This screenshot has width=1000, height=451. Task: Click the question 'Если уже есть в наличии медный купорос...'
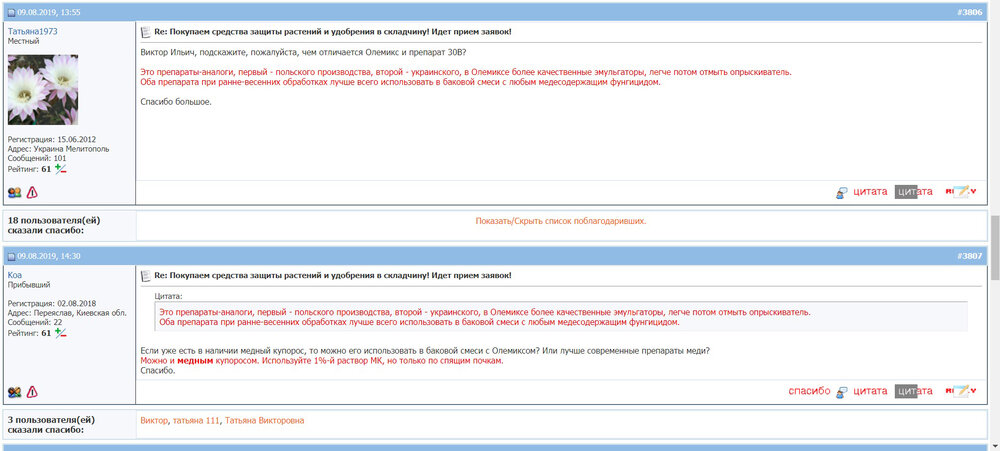click(x=425, y=351)
